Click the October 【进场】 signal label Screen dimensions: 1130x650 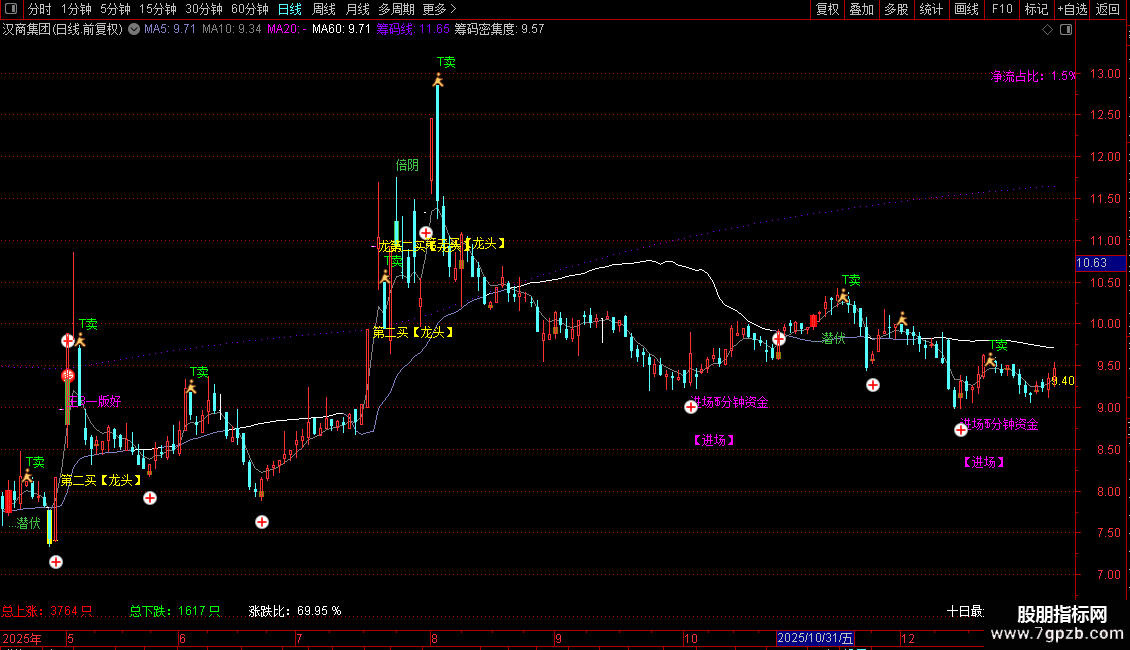pyautogui.click(x=713, y=440)
